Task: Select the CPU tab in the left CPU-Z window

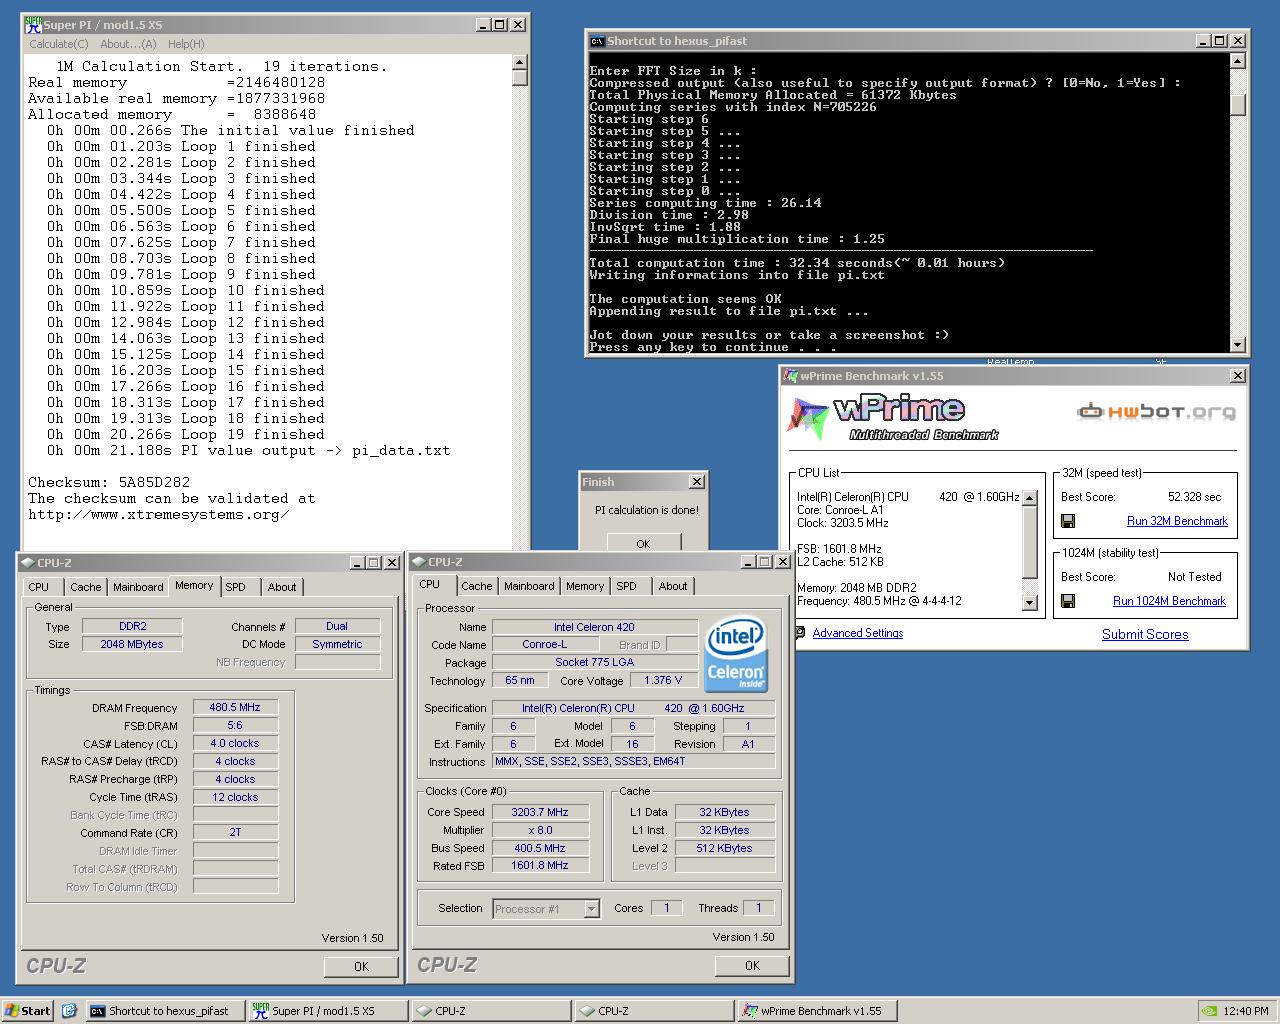Action: (39, 587)
